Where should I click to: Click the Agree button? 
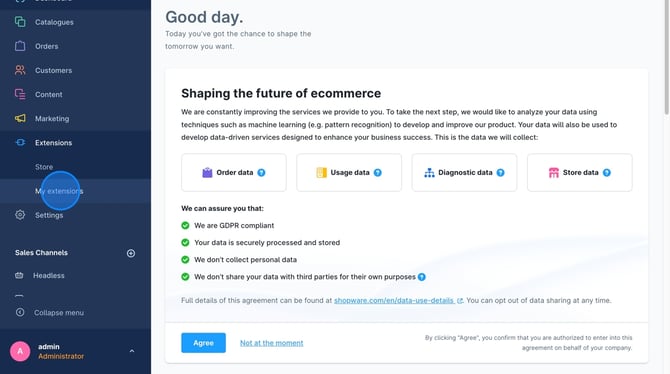[203, 343]
